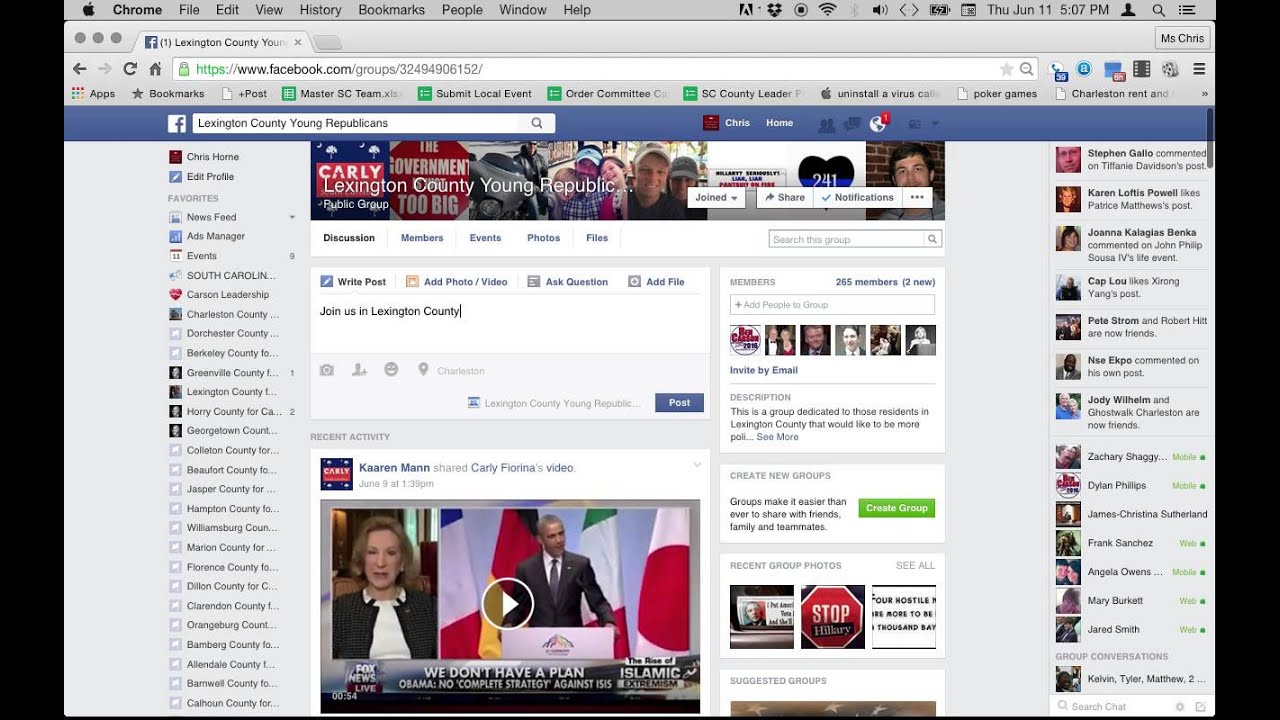Open the Events tab

(x=485, y=238)
